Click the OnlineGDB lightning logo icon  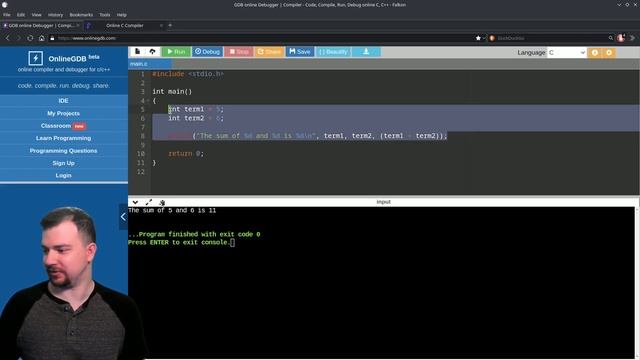pos(36,58)
